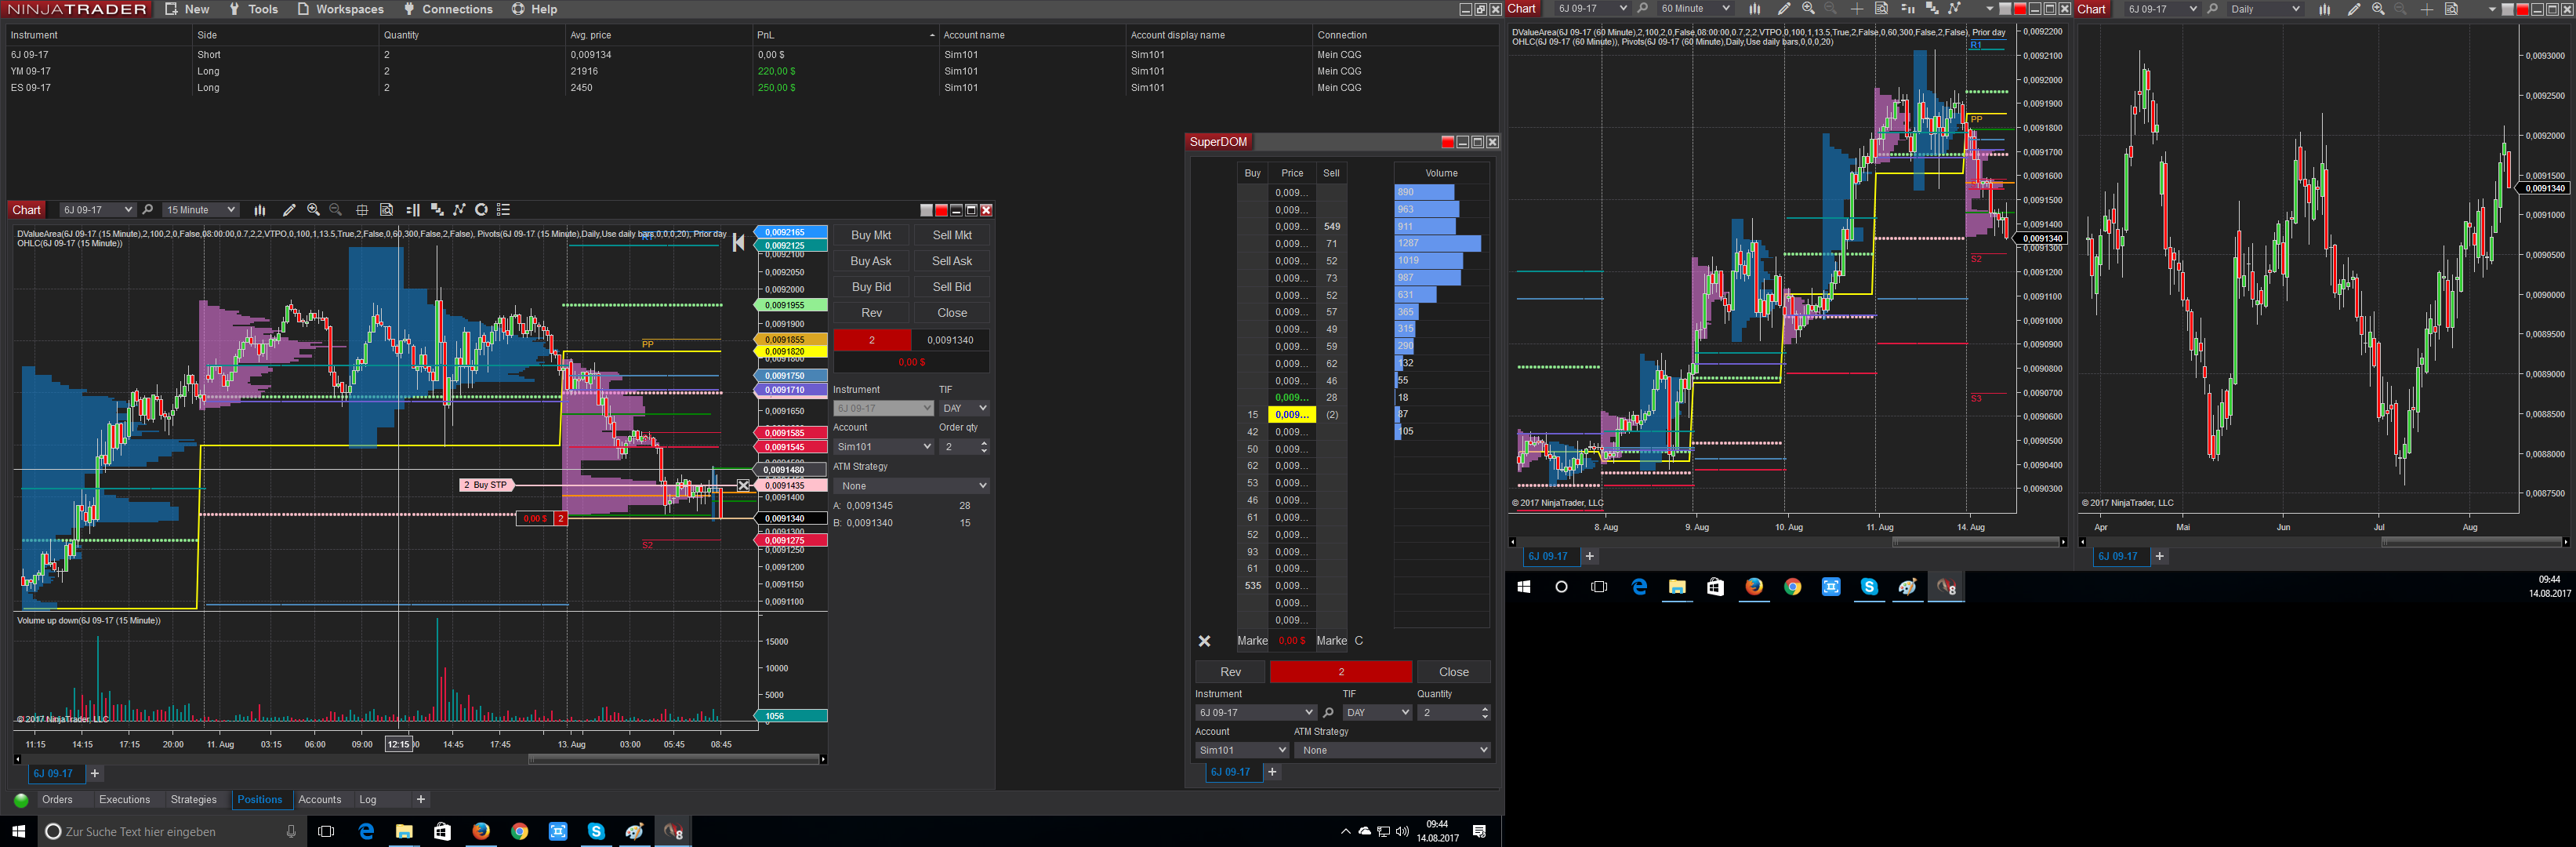Cancel the Buy STP order on chart
Viewport: 2576px width, 847px height.
click(x=743, y=485)
